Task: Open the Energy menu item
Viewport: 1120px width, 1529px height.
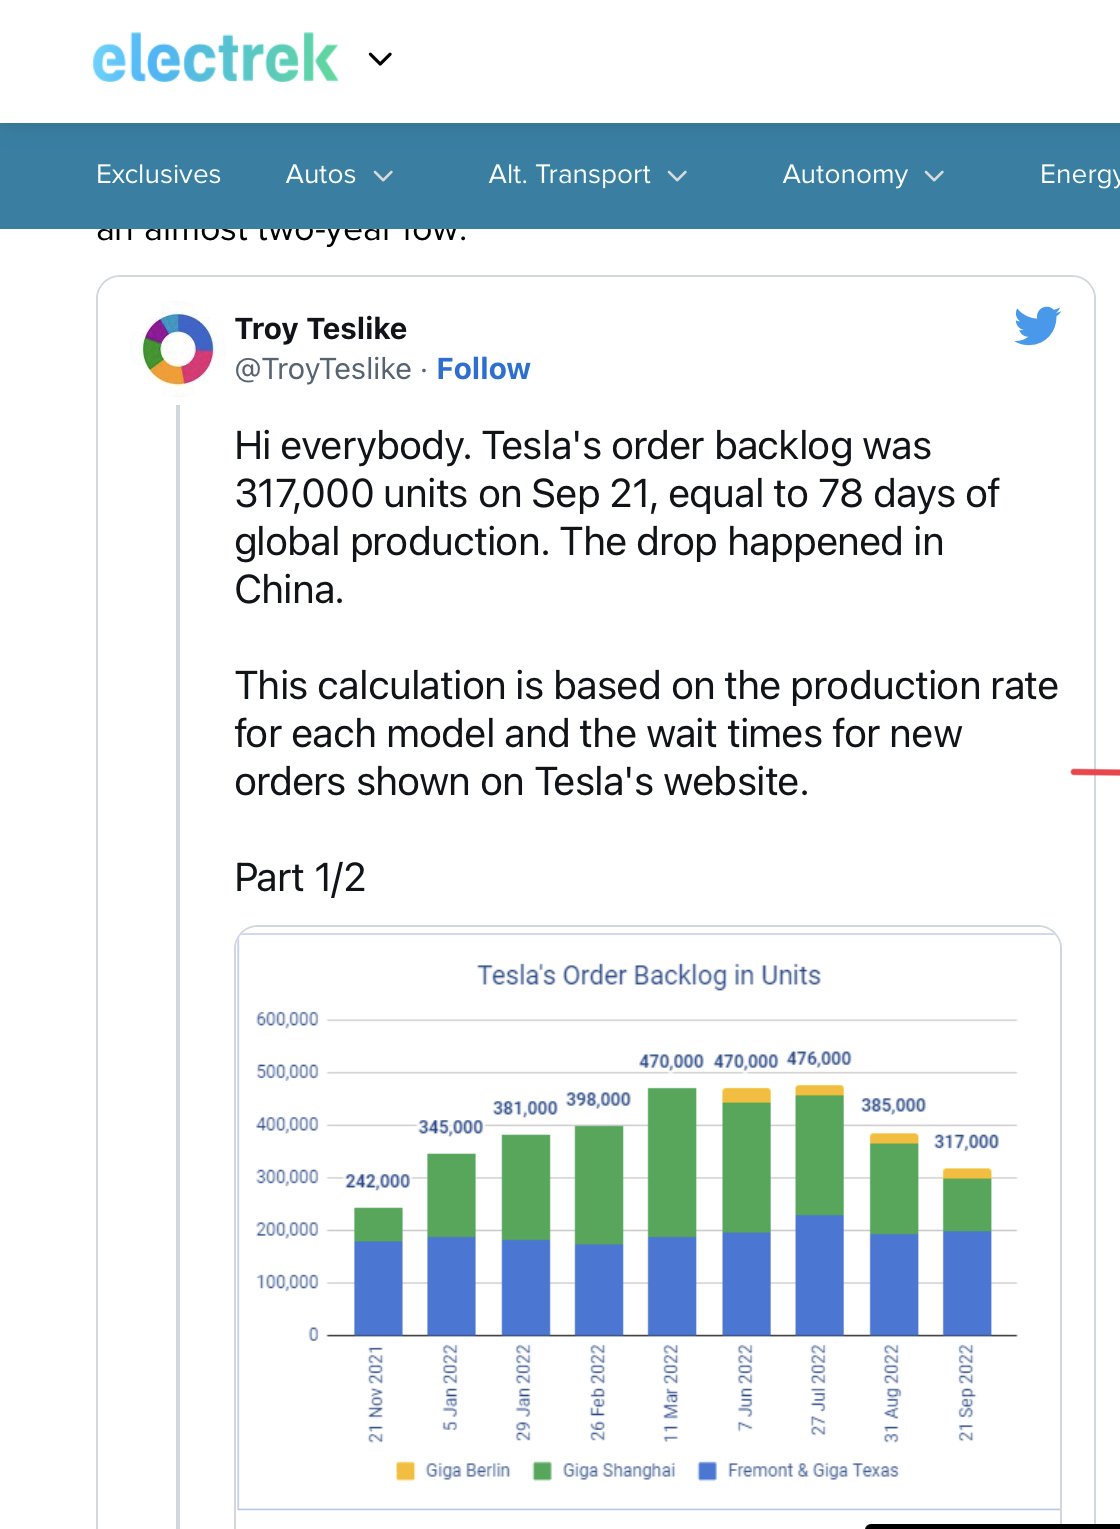Action: tap(1080, 174)
